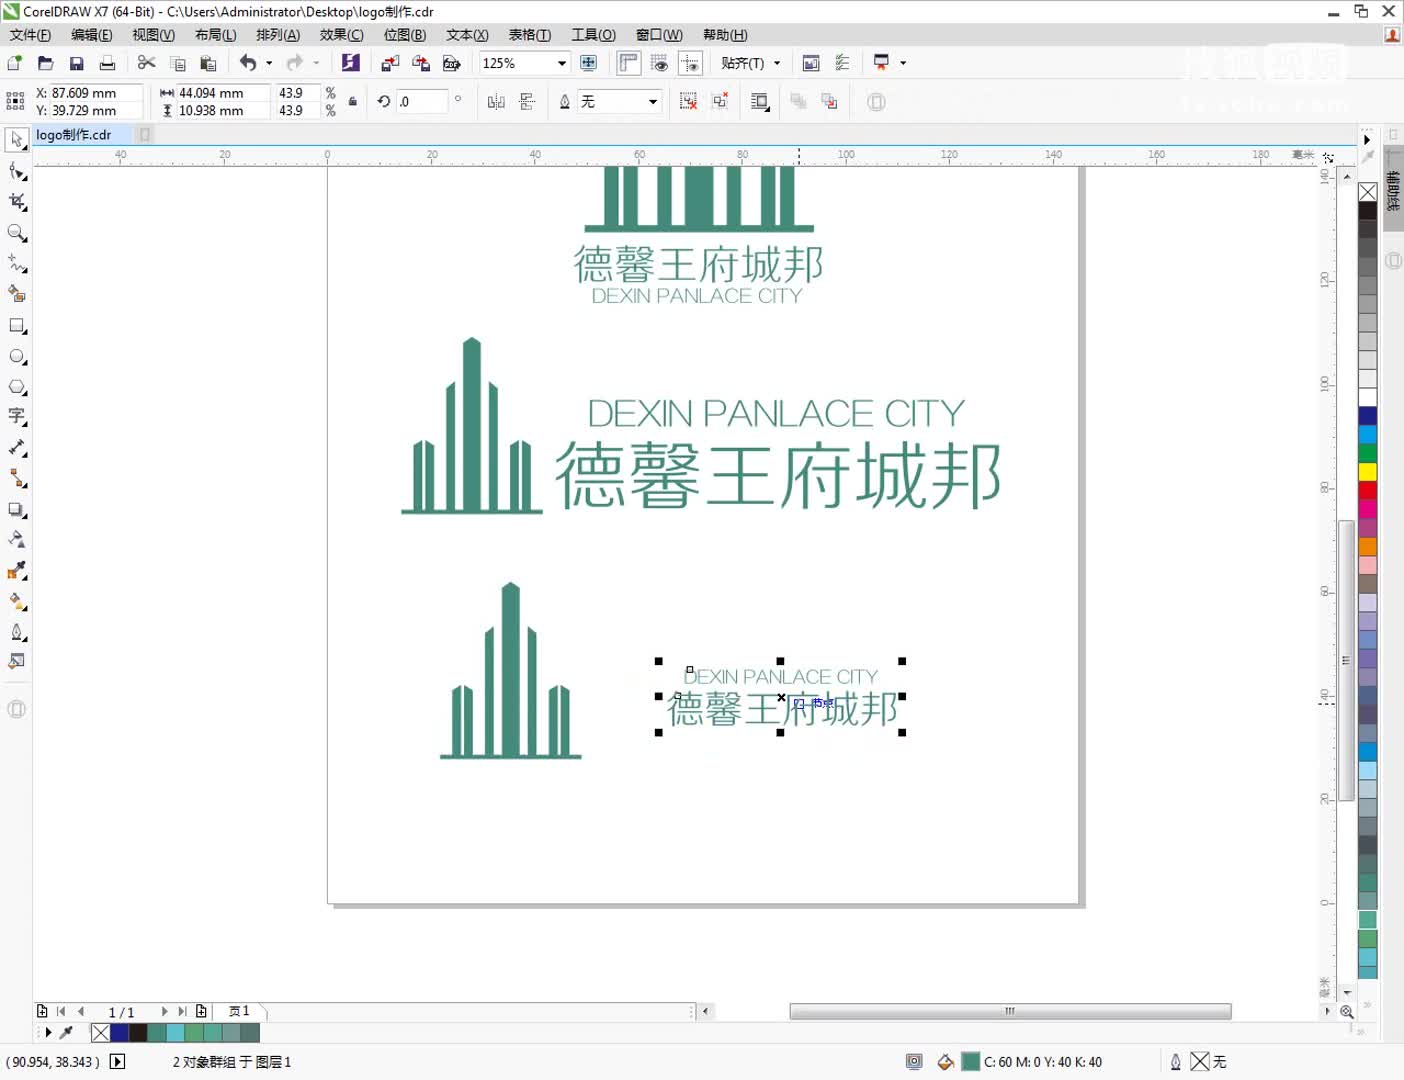Image resolution: width=1404 pixels, height=1080 pixels.
Task: Click the no-color X swatch in palette
Action: click(1367, 192)
